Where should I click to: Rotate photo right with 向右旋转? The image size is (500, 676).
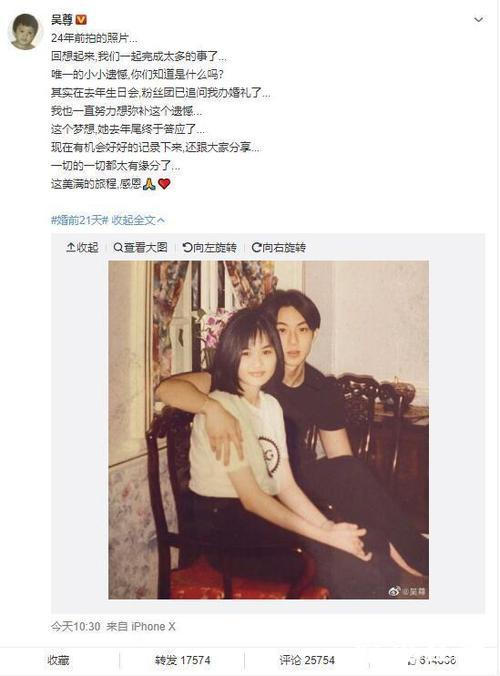[x=279, y=247]
